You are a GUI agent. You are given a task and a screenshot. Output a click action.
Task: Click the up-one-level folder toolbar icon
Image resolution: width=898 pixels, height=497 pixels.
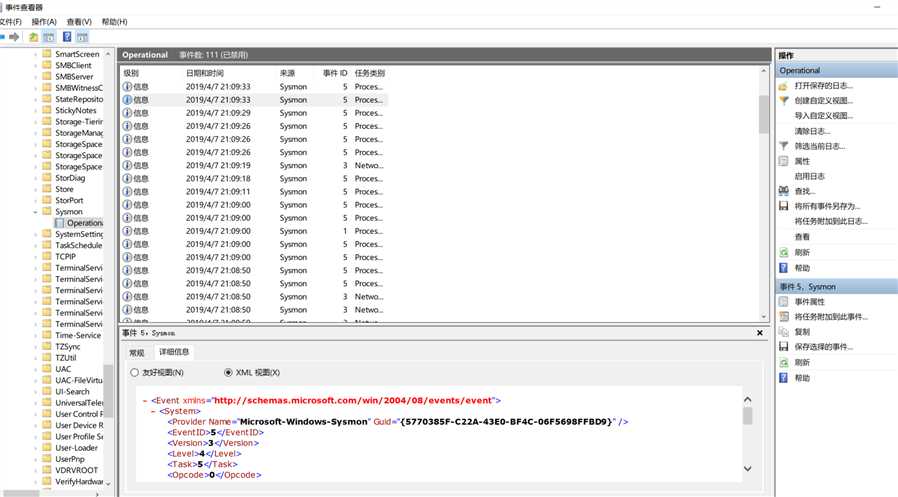pos(34,37)
